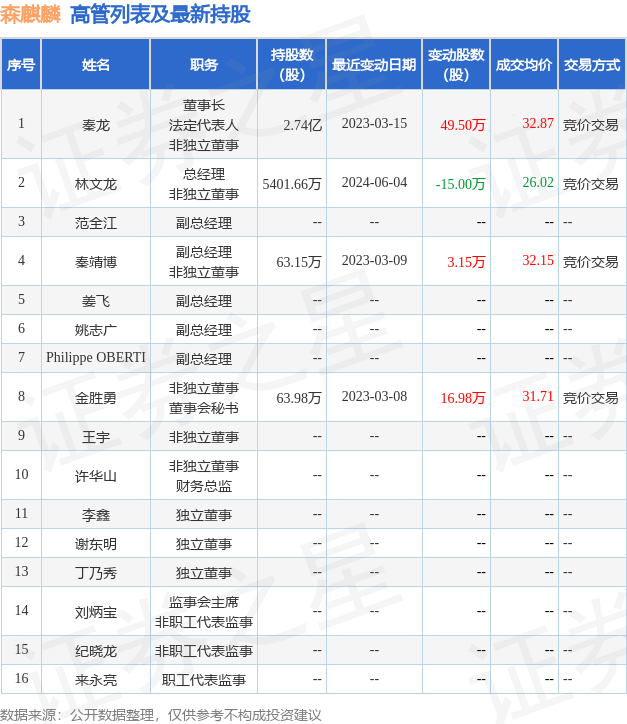Click the date 2024-06-04
The image size is (627, 724).
pyautogui.click(x=374, y=182)
